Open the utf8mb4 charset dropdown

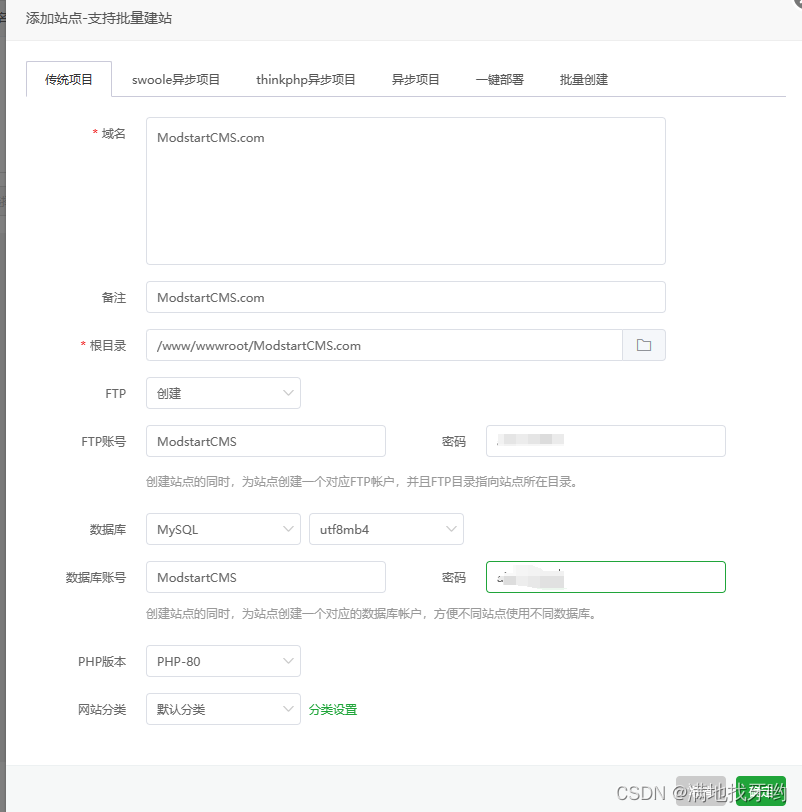(x=386, y=529)
